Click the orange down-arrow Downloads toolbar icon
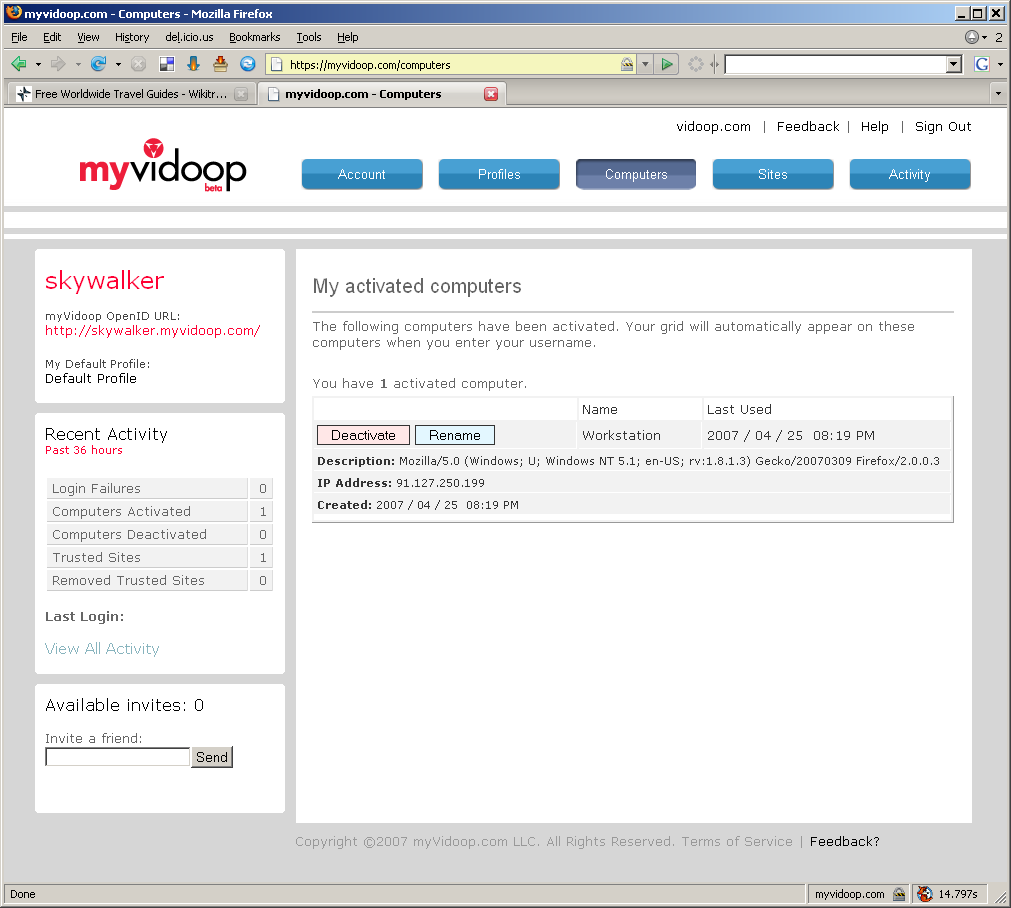The height and width of the screenshot is (908, 1011). click(193, 64)
